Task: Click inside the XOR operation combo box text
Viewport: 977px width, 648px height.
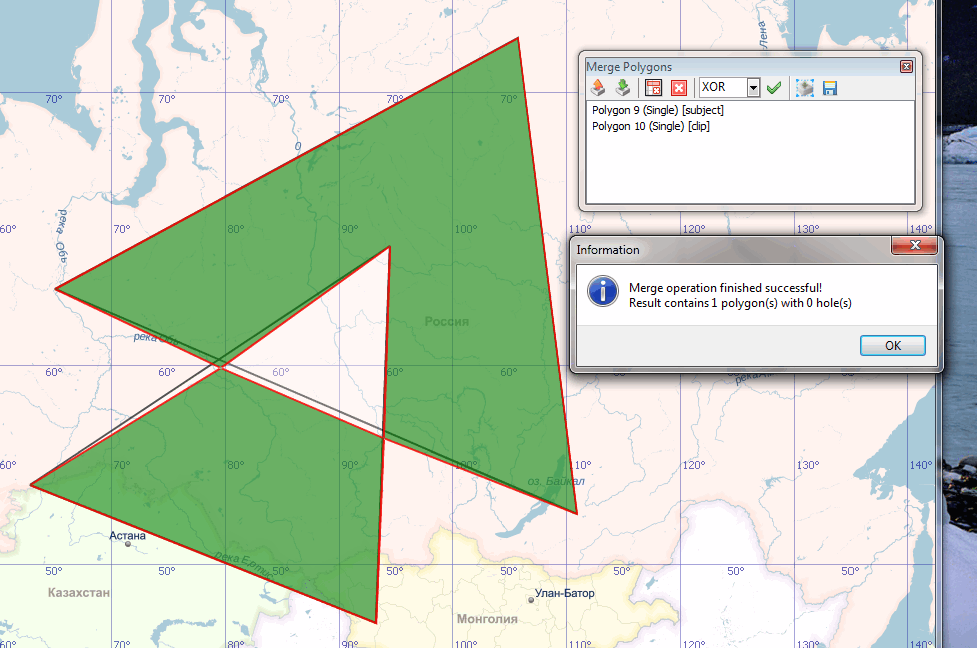Action: 722,88
